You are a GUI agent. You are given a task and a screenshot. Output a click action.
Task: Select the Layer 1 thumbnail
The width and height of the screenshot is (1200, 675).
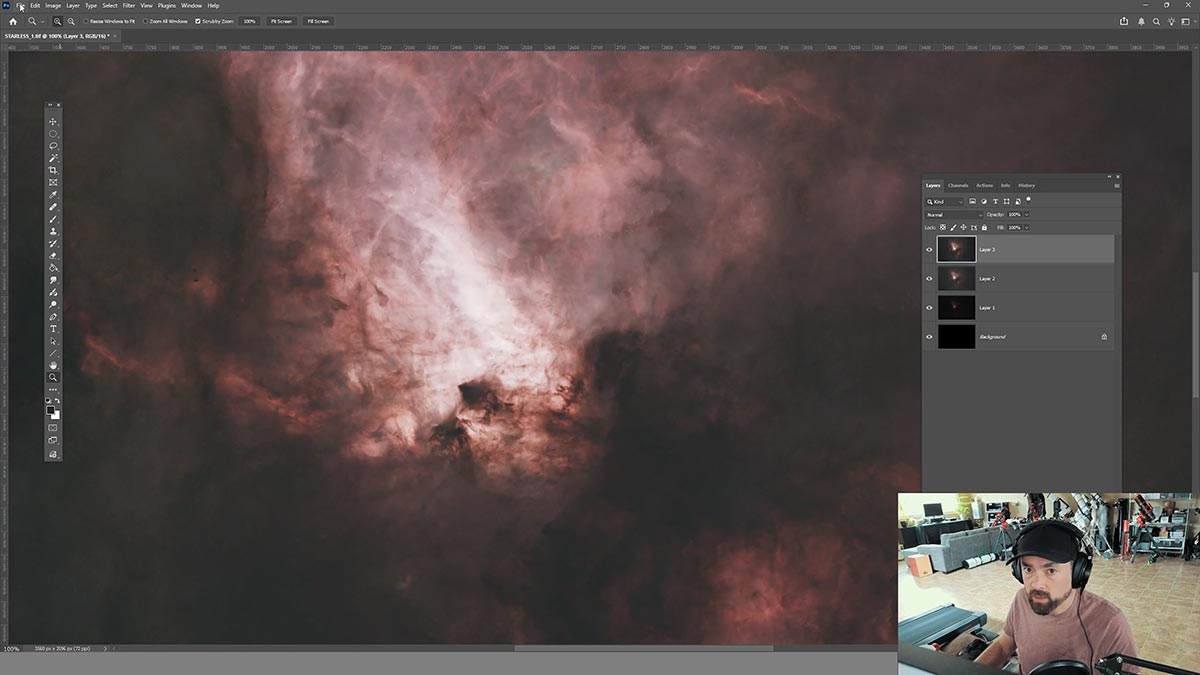[x=956, y=307]
